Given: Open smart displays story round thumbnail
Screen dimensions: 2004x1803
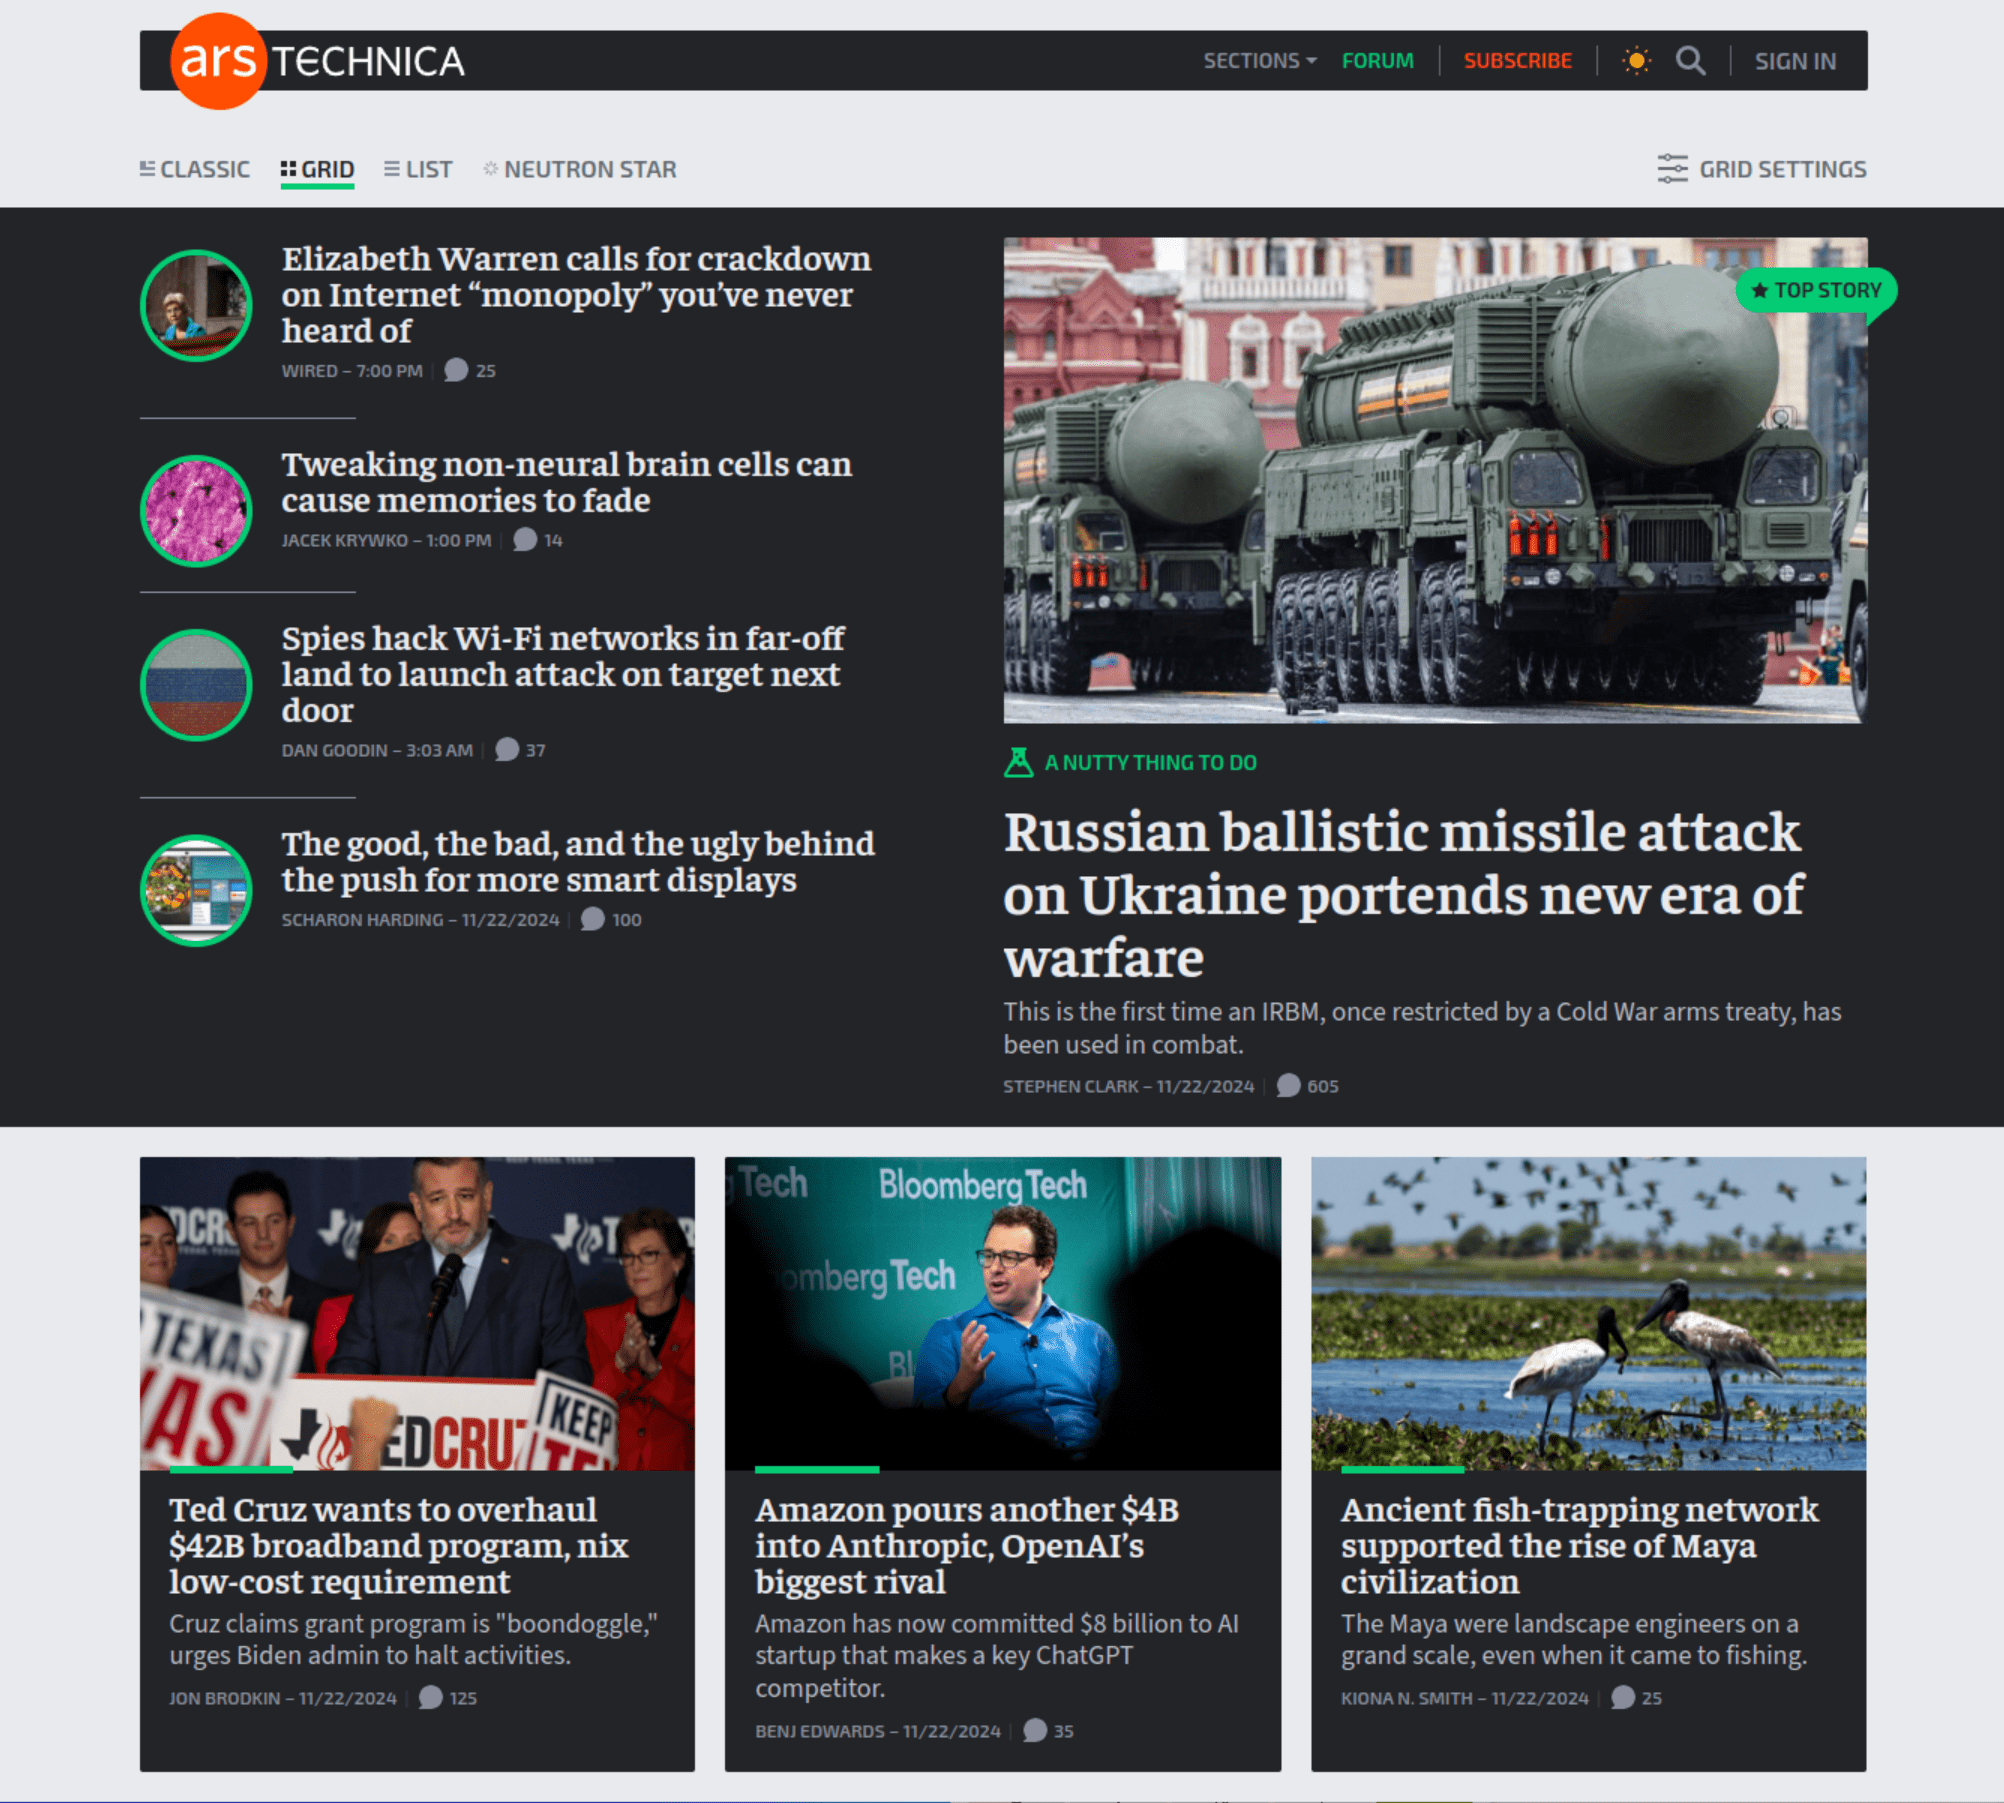Looking at the screenshot, I should tap(196, 890).
